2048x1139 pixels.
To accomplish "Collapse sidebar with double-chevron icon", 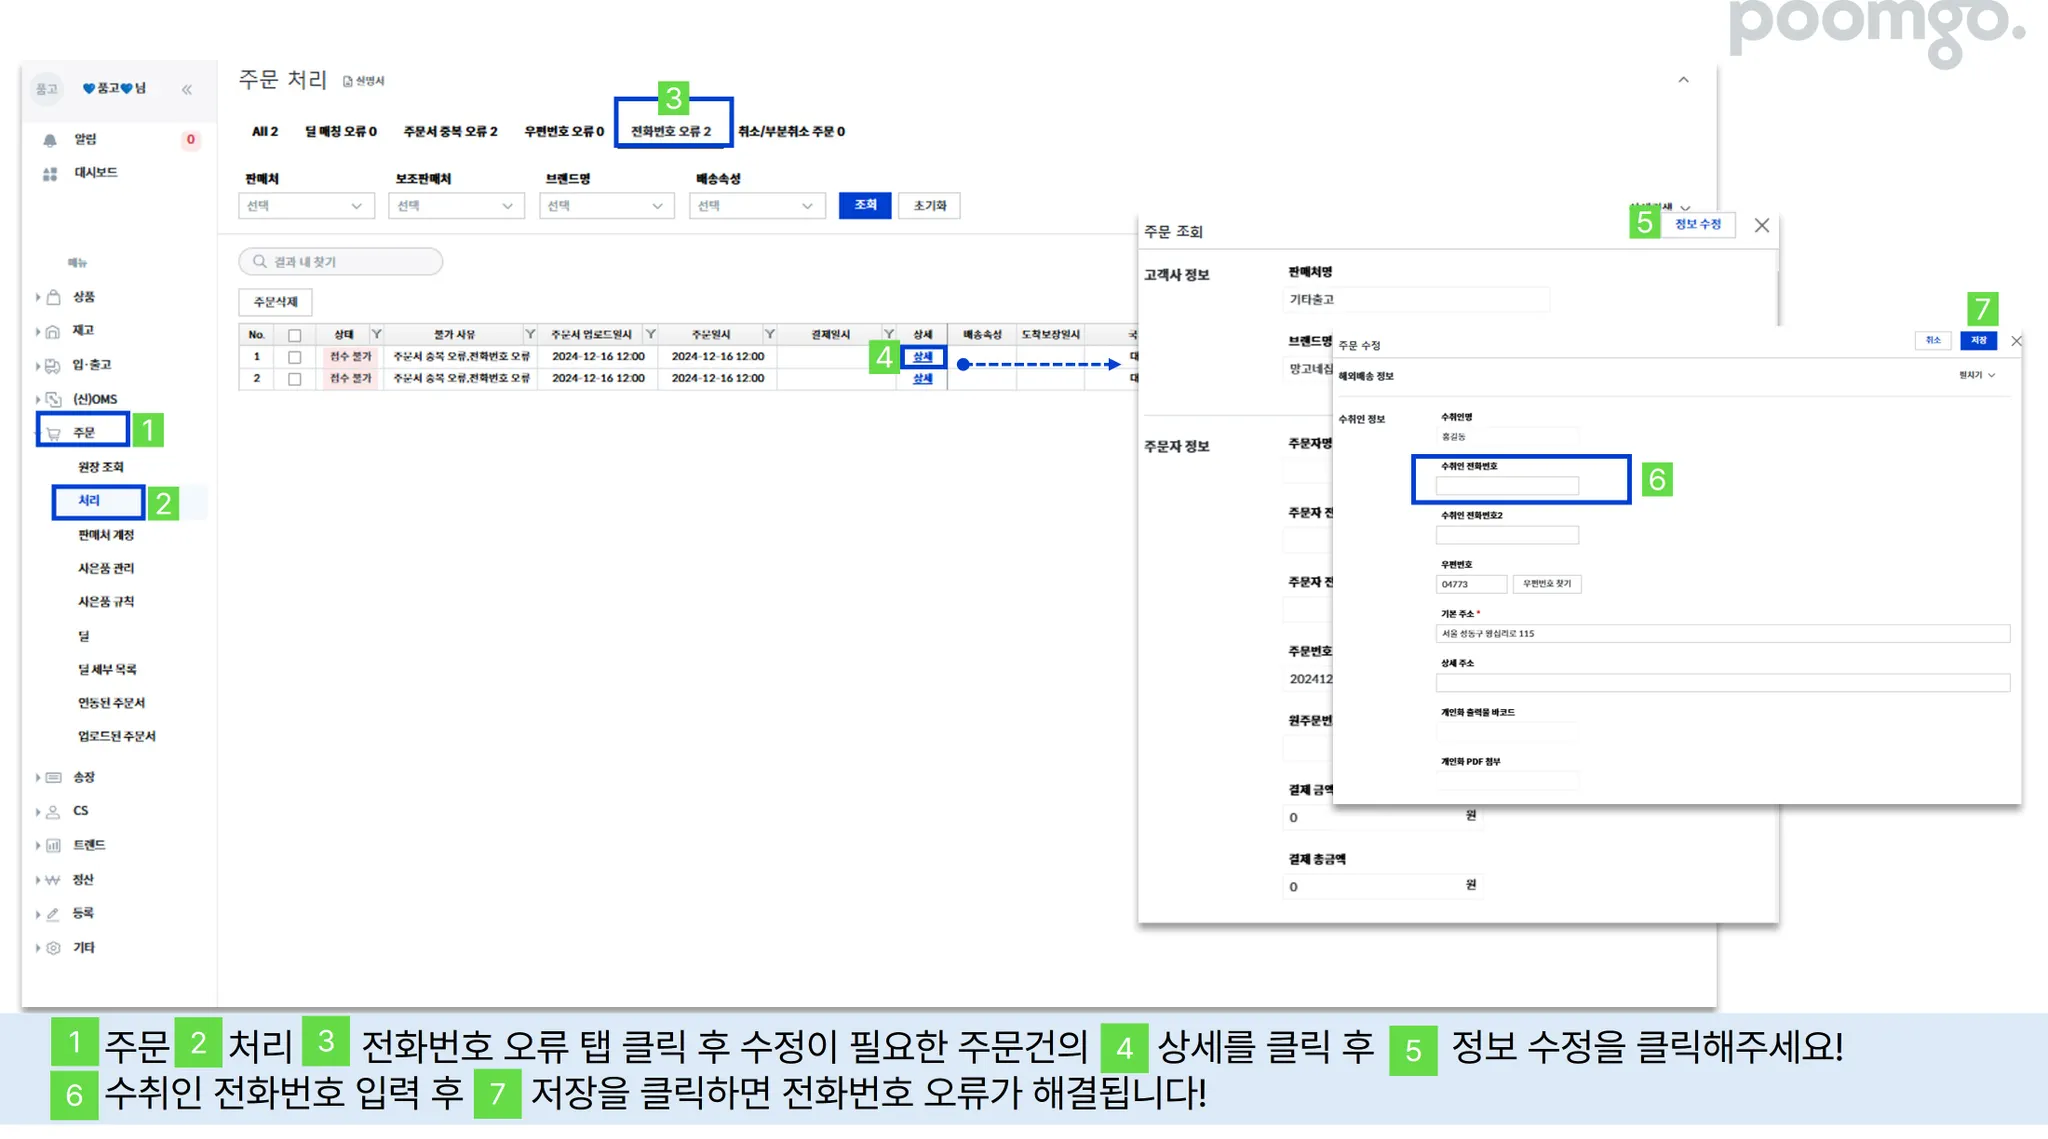I will click(187, 90).
